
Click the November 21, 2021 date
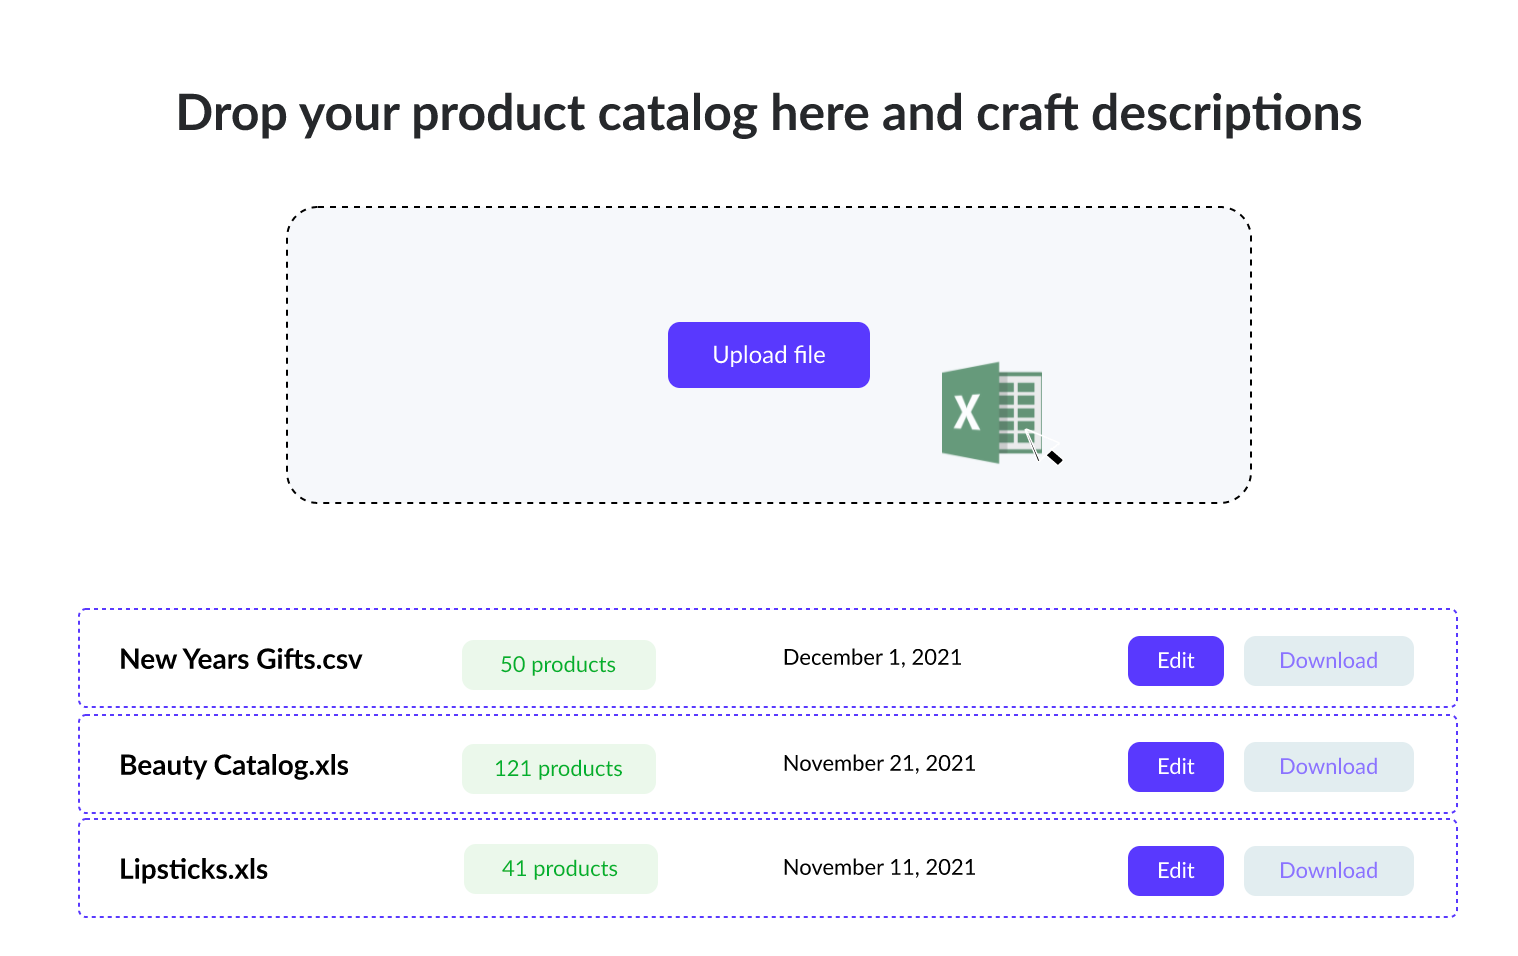point(879,764)
